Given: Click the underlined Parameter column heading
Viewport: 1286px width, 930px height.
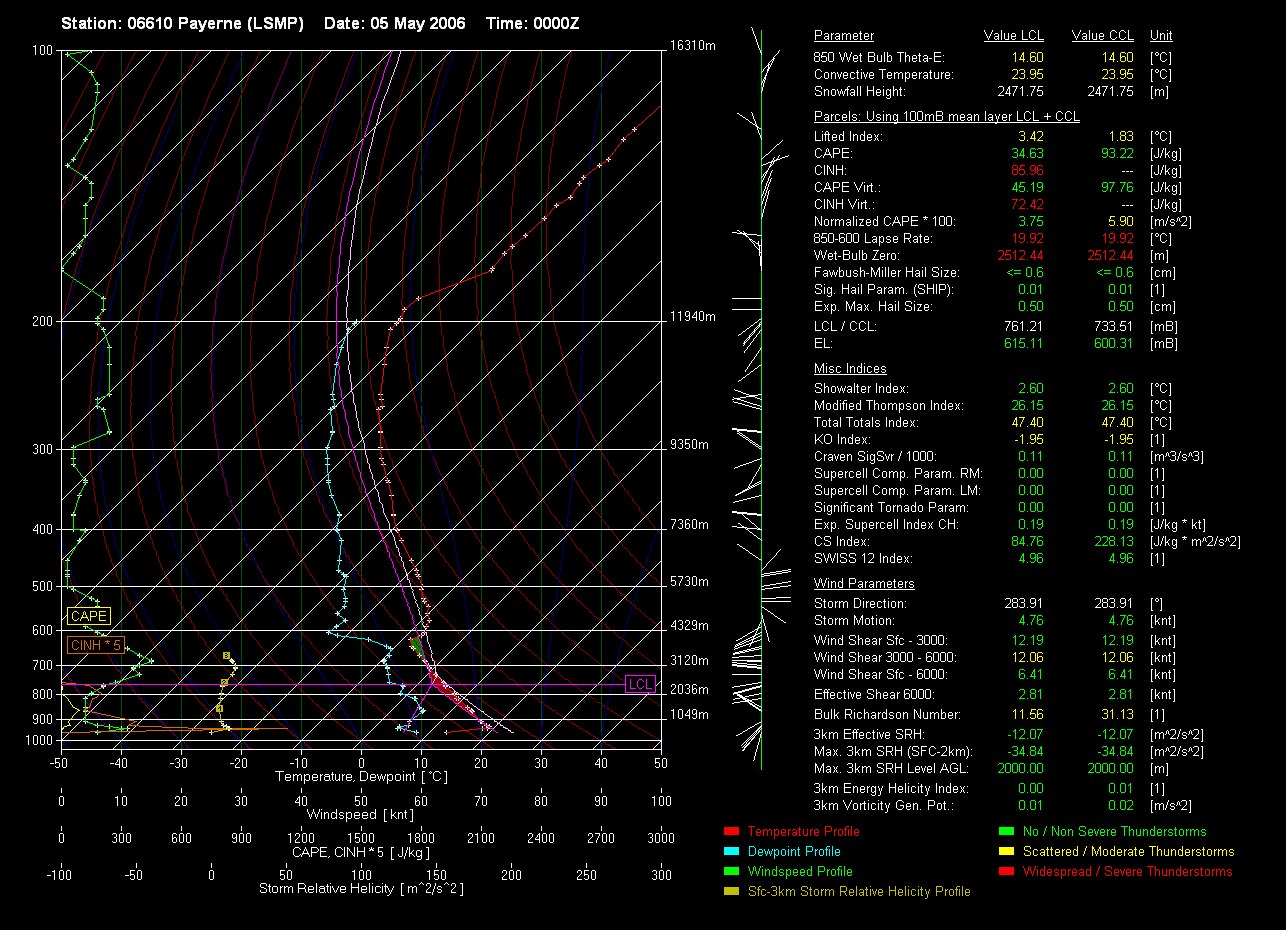Looking at the screenshot, I should (x=844, y=36).
